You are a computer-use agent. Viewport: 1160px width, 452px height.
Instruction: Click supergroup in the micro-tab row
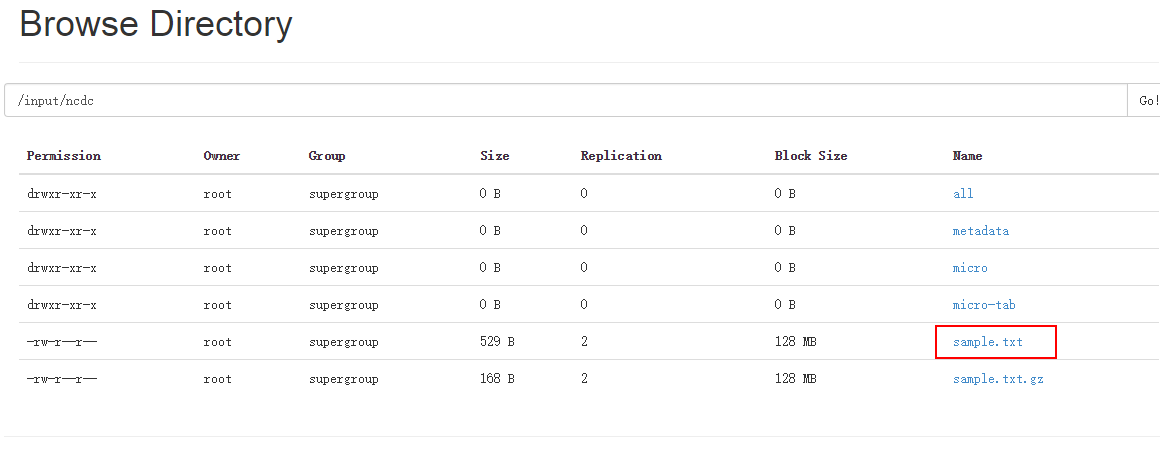coord(343,305)
